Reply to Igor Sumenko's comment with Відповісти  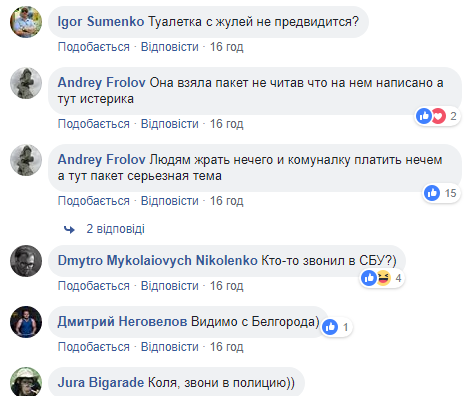coord(170,47)
